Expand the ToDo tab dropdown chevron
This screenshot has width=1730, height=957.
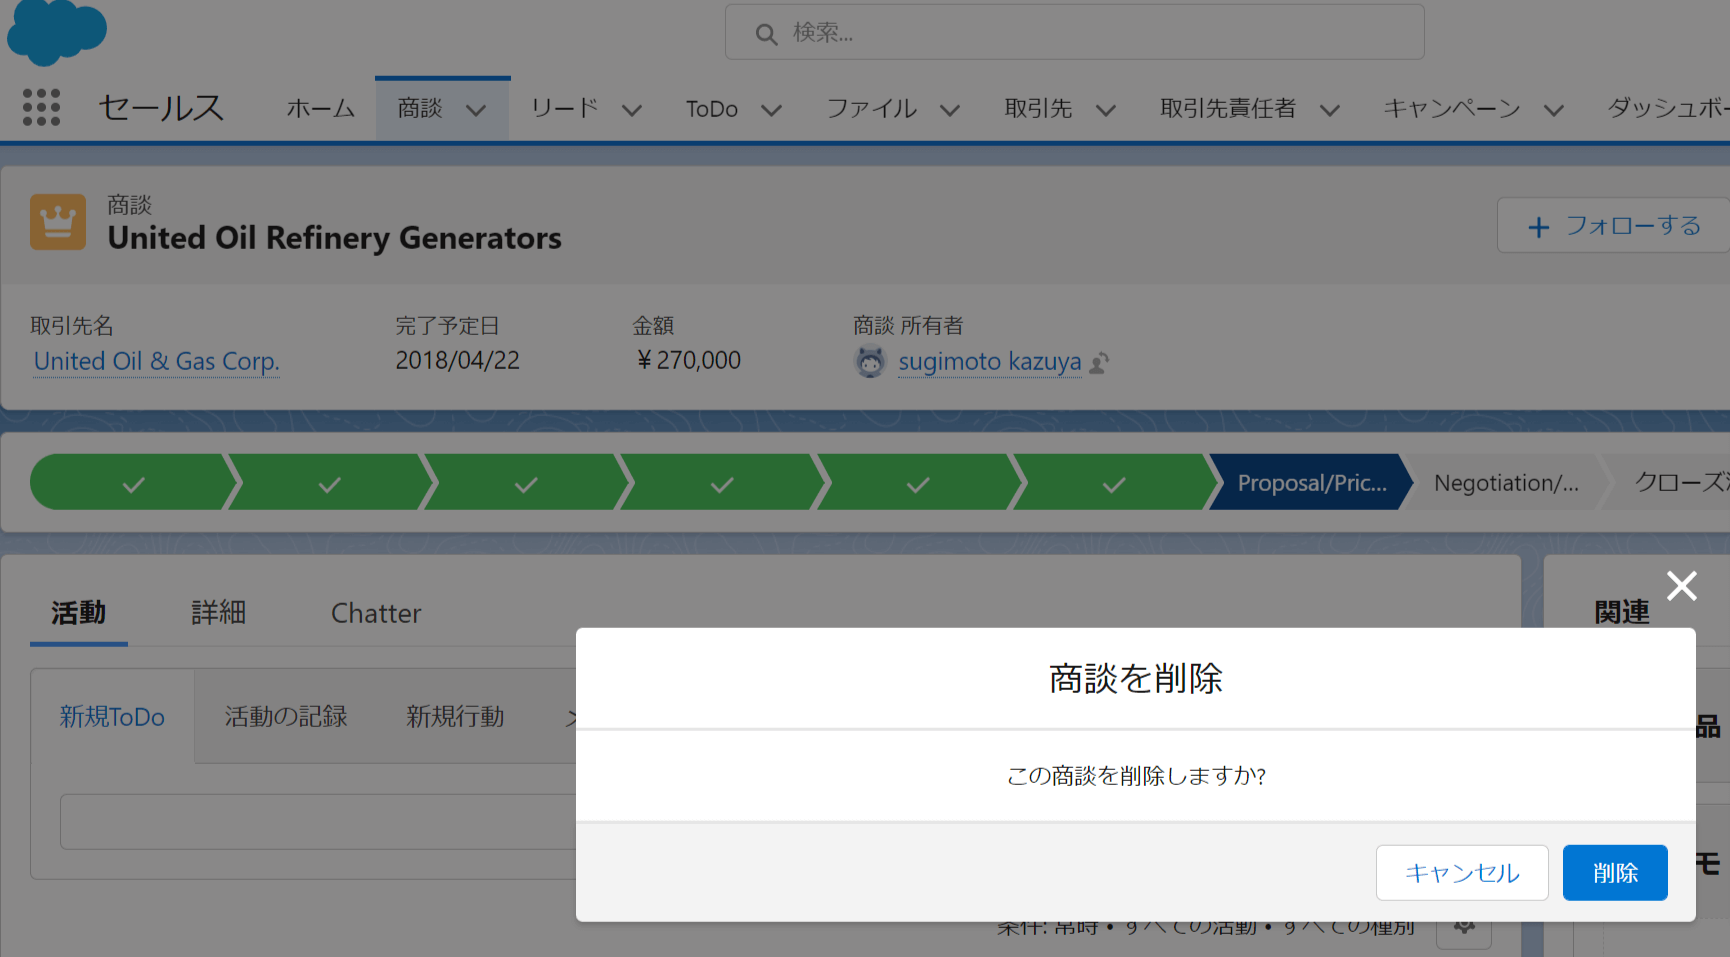[771, 110]
